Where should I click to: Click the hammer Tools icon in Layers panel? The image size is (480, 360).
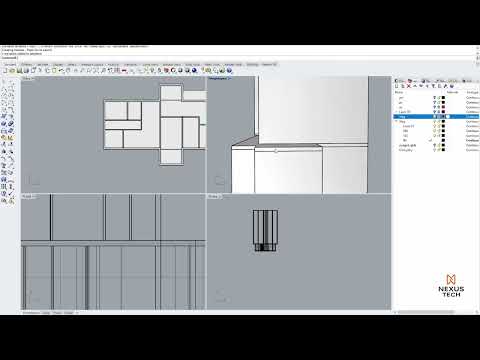(445, 86)
